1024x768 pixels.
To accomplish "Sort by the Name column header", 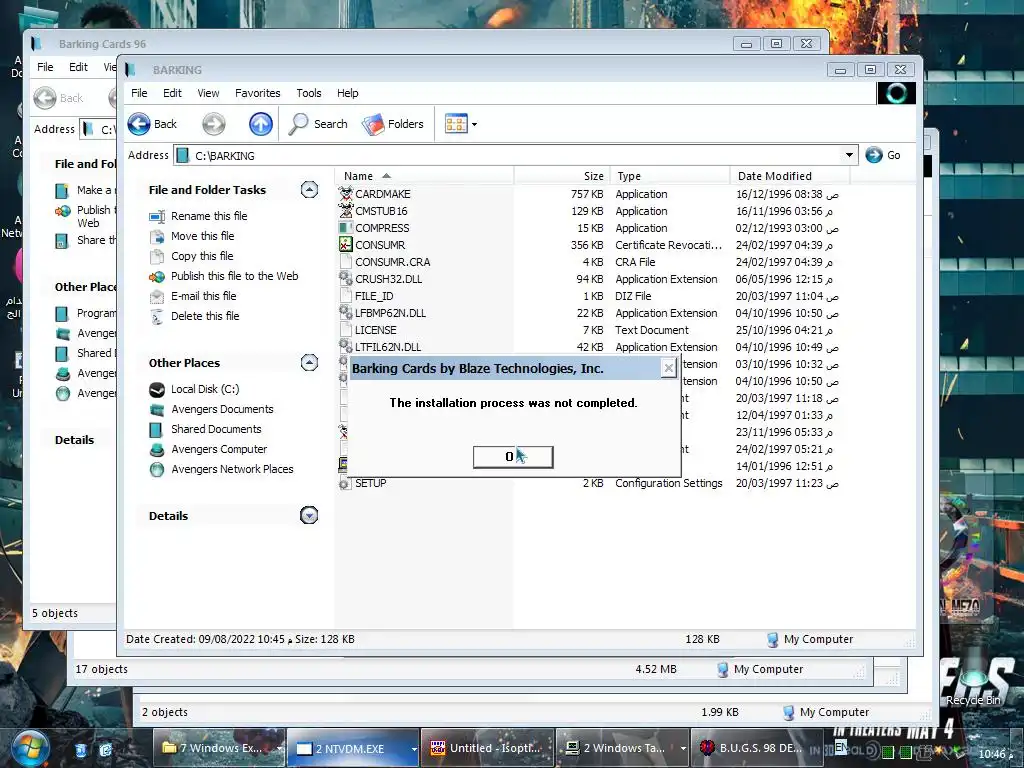I will pyautogui.click(x=424, y=176).
